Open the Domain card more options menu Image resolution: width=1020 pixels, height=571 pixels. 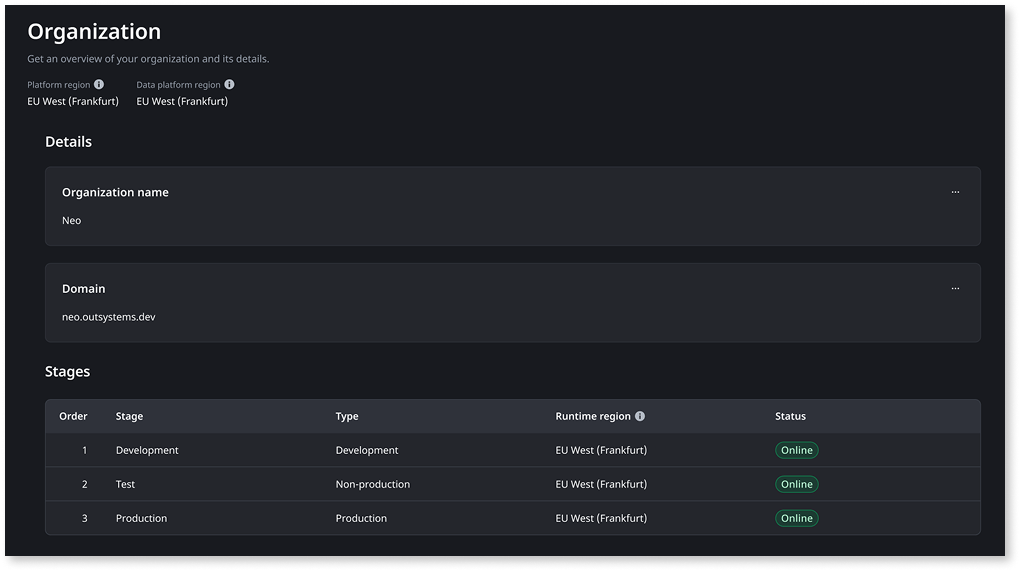(955, 288)
